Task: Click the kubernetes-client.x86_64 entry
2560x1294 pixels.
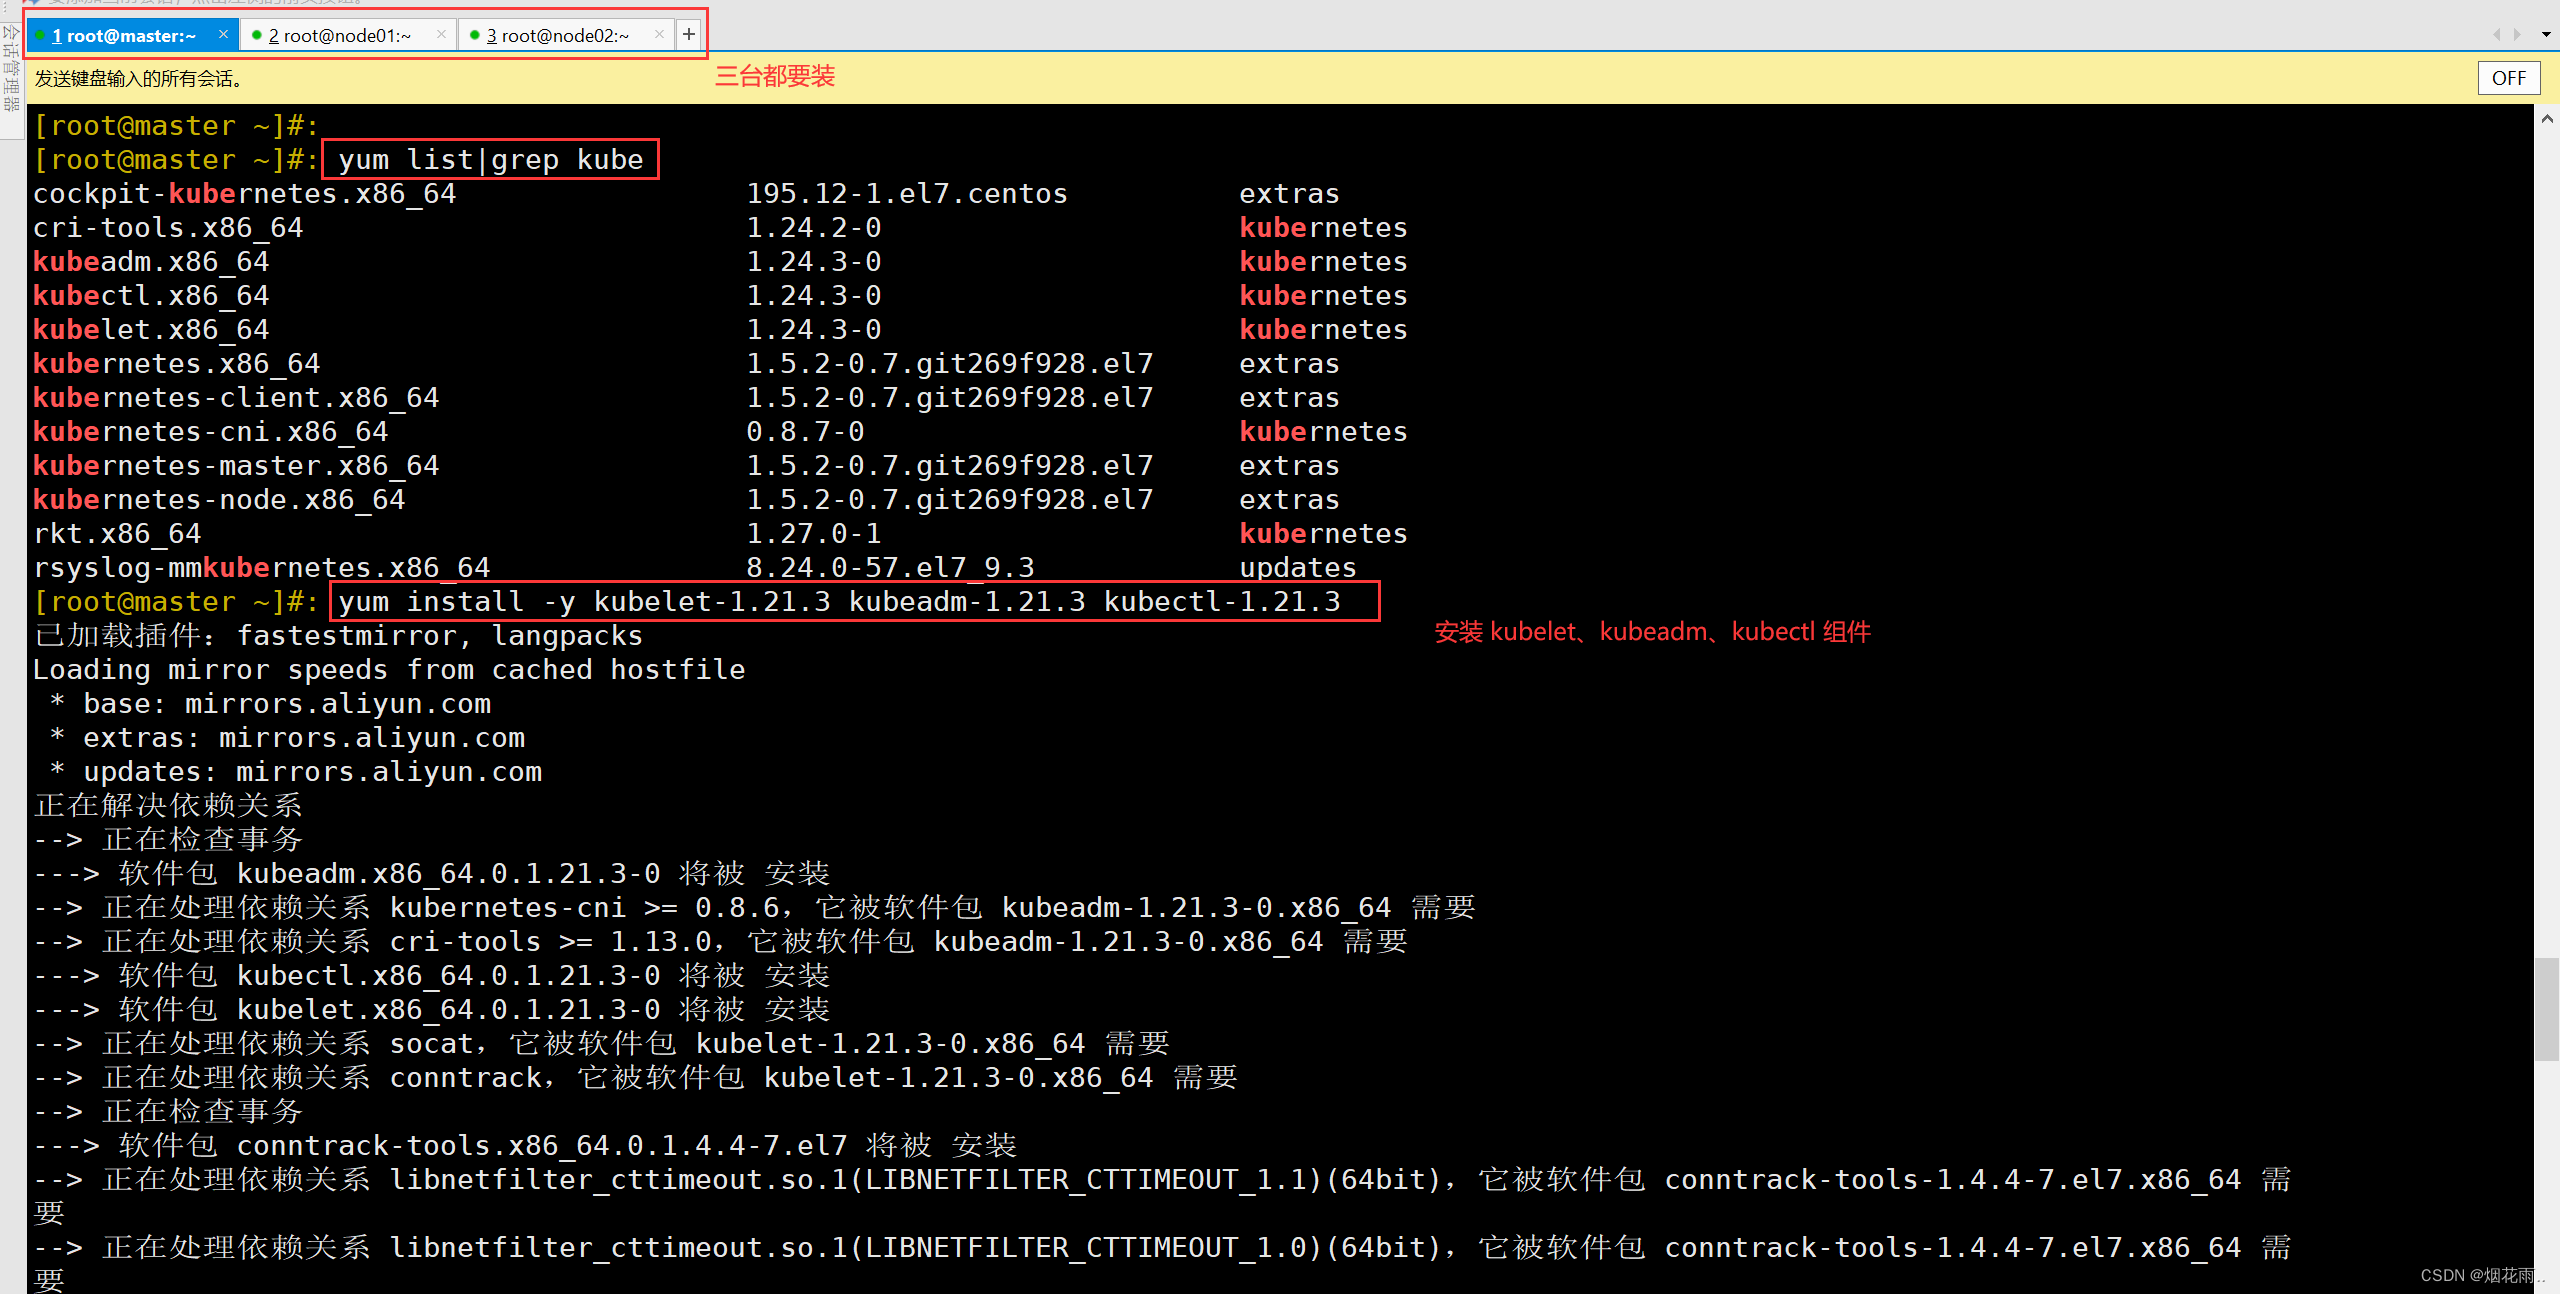Action: click(236, 398)
